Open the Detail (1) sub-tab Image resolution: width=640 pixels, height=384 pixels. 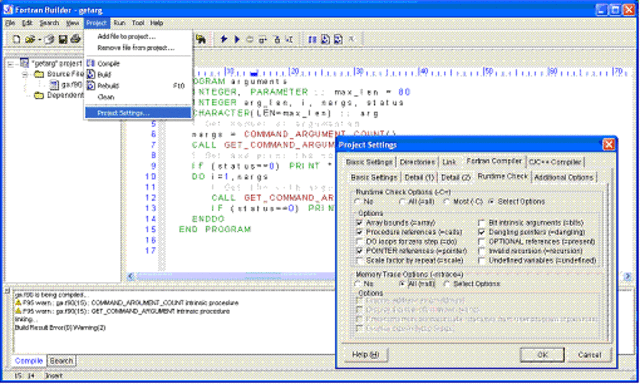[x=419, y=178]
